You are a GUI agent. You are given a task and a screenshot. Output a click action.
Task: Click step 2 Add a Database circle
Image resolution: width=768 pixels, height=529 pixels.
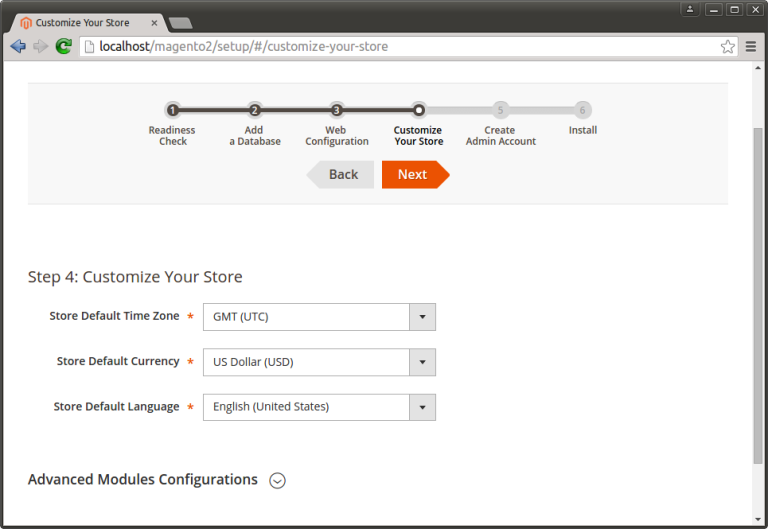click(x=254, y=110)
